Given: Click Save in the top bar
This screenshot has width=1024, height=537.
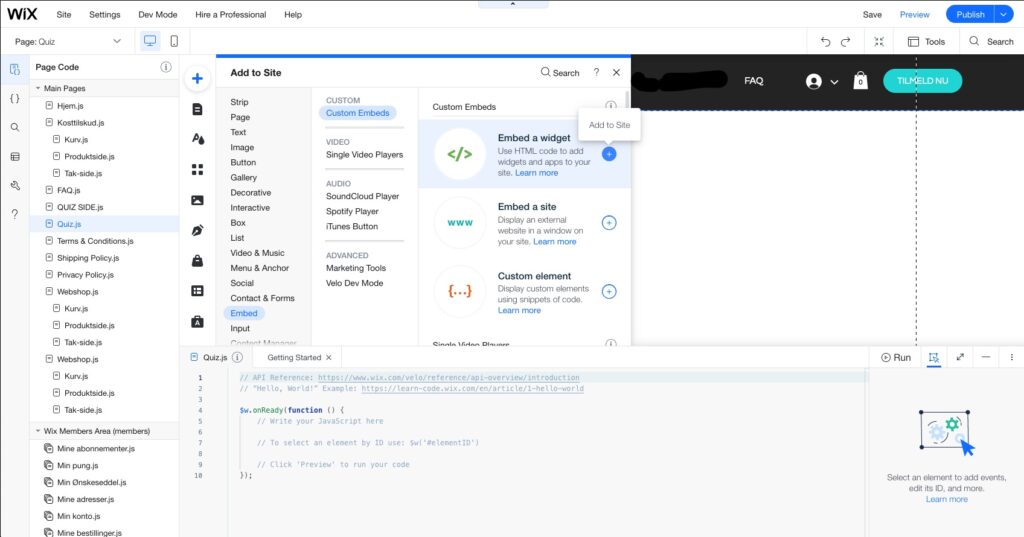Looking at the screenshot, I should [872, 14].
